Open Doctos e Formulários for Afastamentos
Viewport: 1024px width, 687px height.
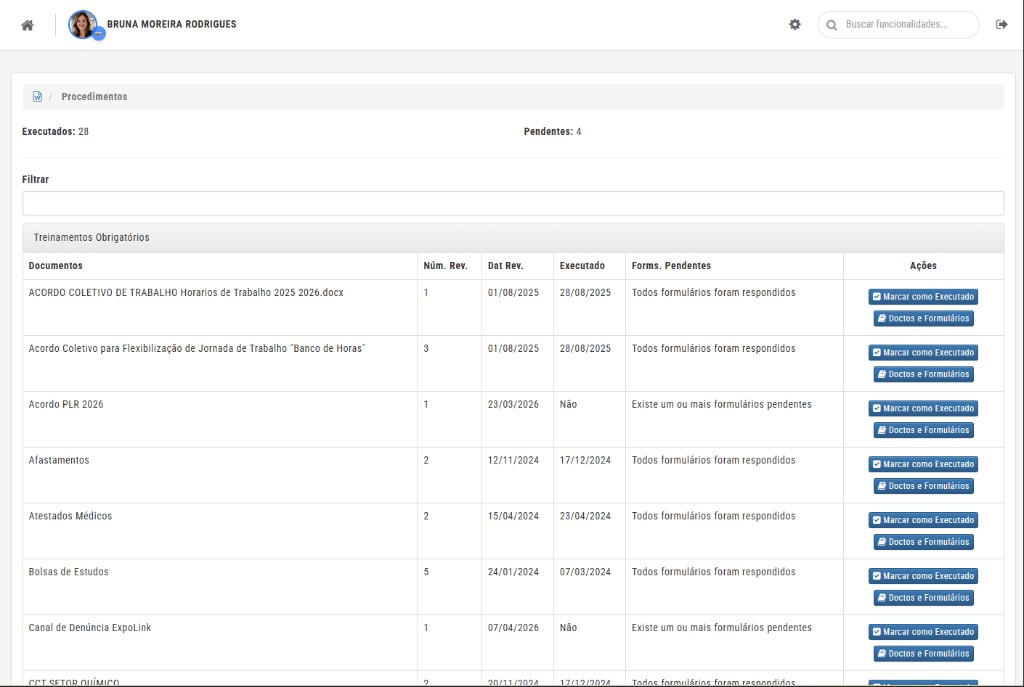pos(923,486)
